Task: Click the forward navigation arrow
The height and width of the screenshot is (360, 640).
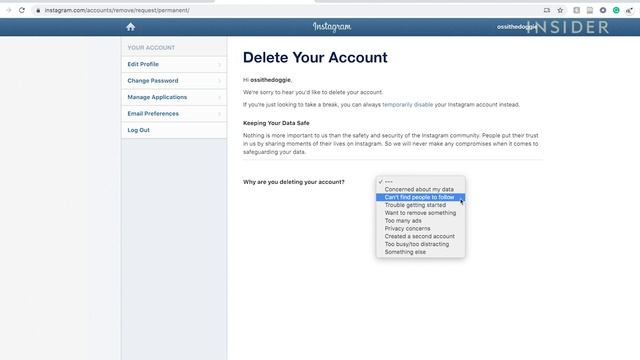Action: point(9,10)
